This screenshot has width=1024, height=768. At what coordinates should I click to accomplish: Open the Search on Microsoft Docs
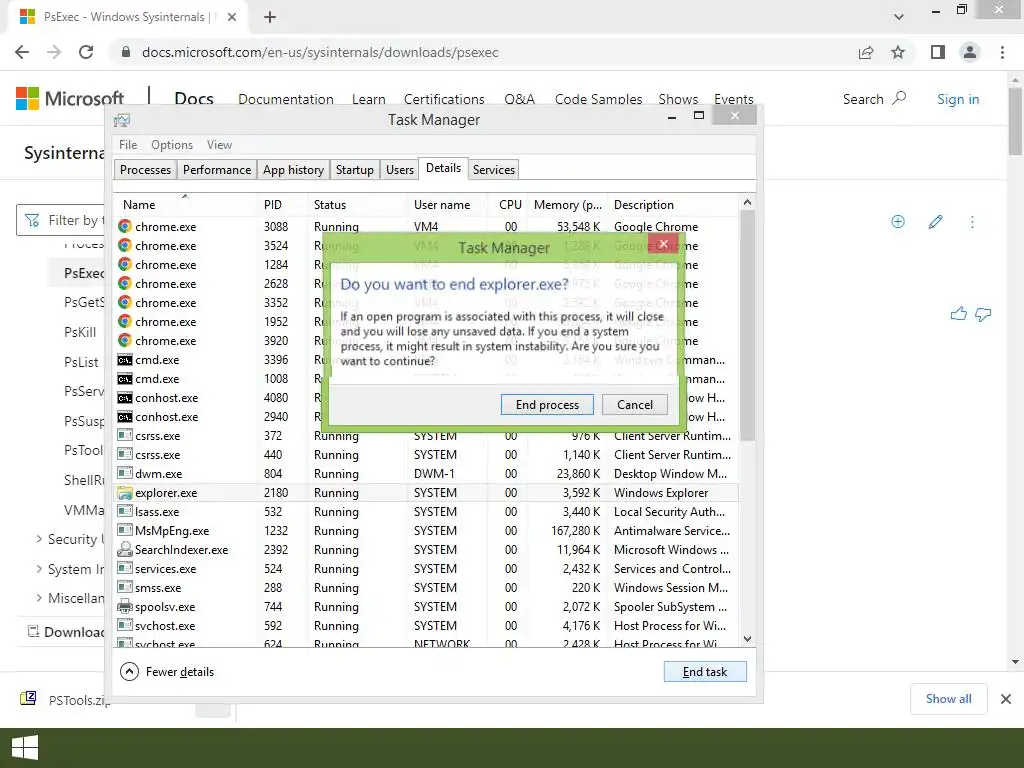click(x=874, y=99)
